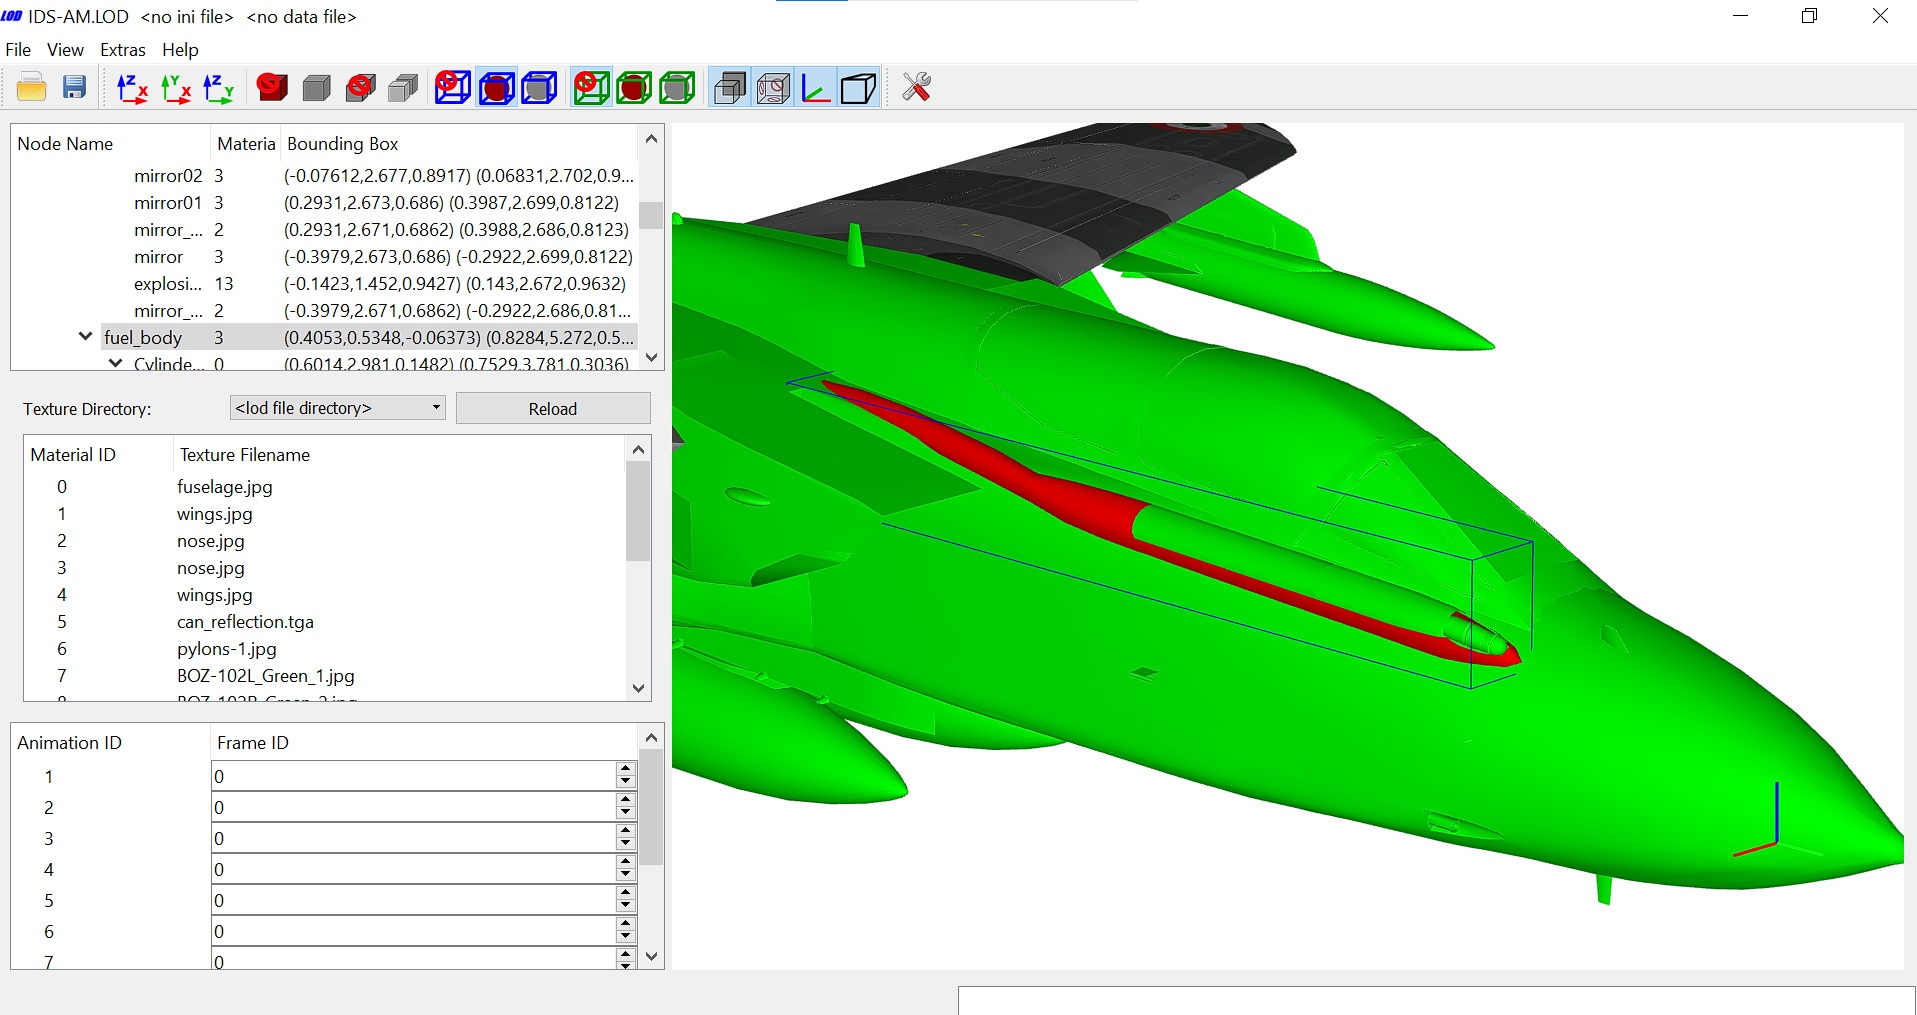
Task: Open the View menu
Action: (x=65, y=50)
